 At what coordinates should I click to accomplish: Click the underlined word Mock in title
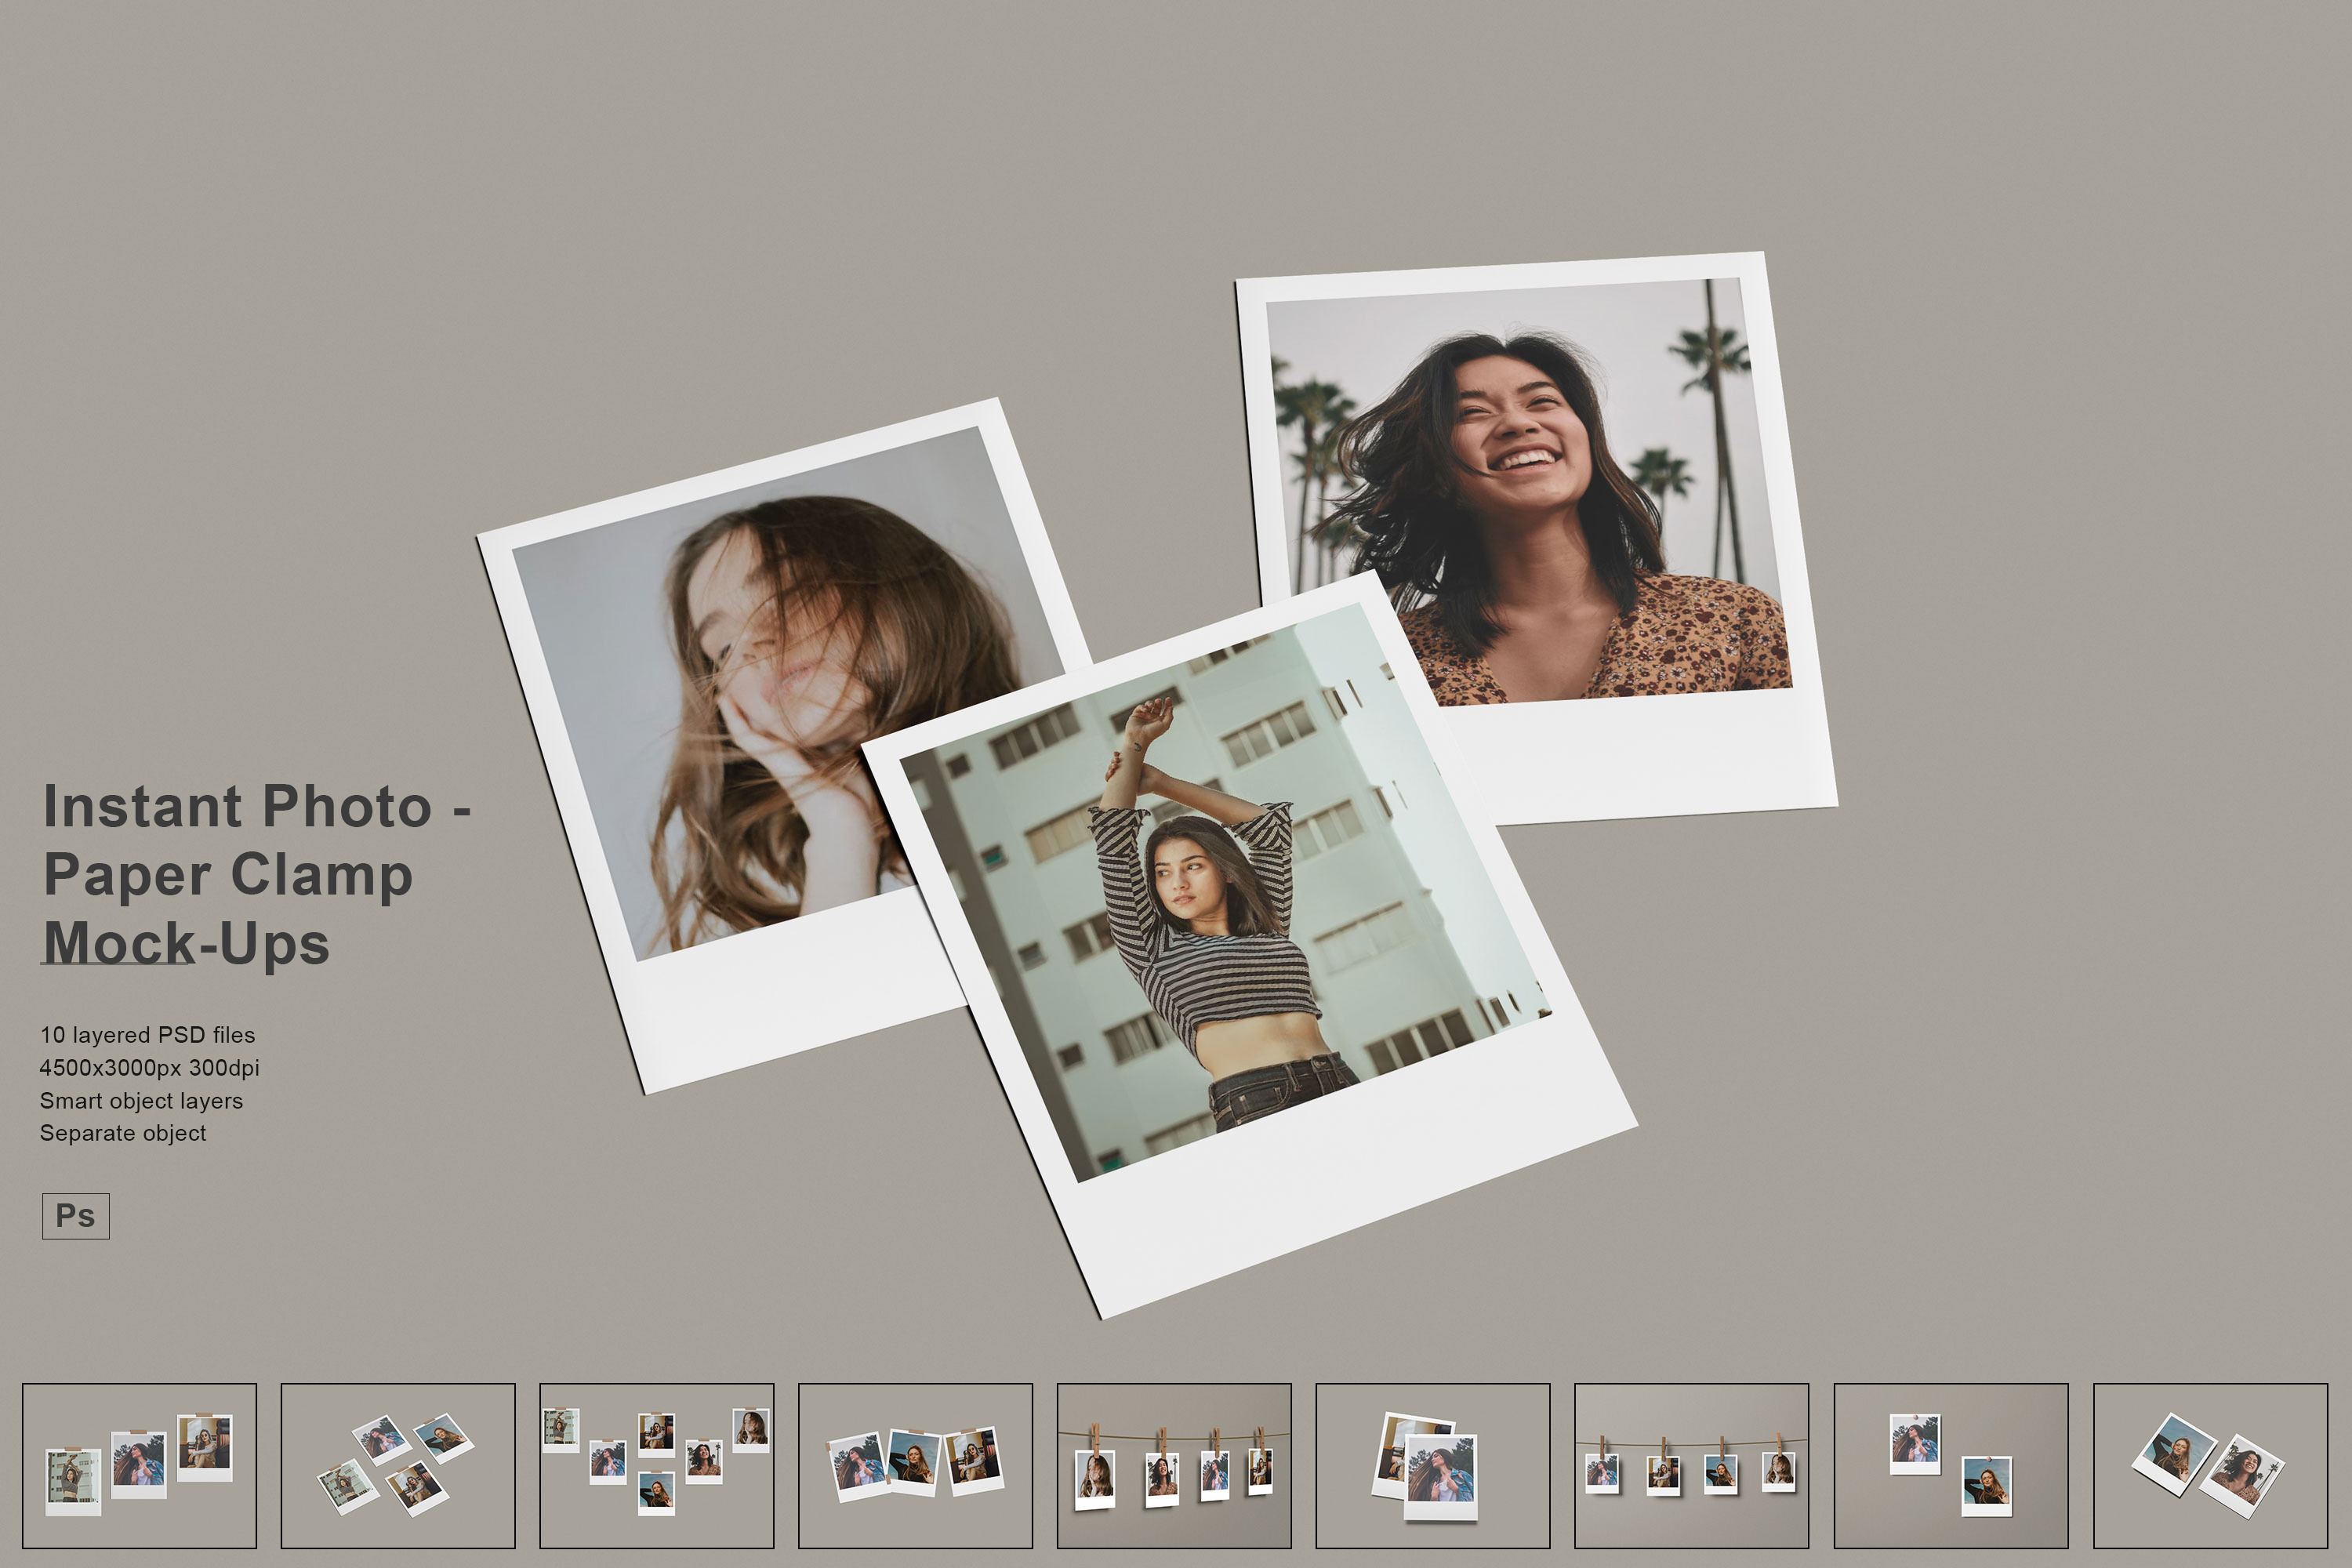118,943
